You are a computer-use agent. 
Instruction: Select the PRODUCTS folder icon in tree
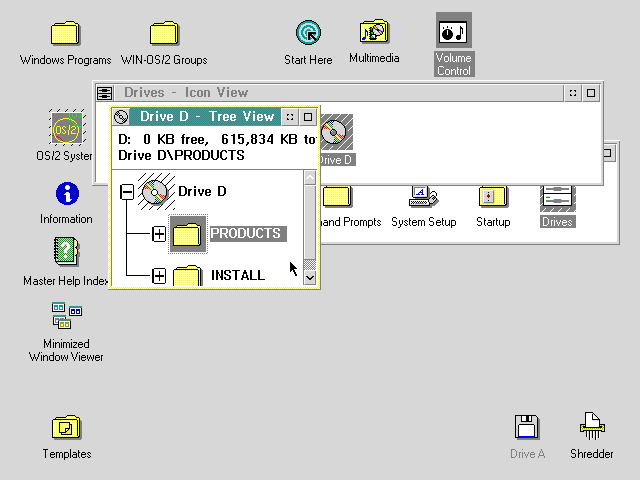[188, 234]
